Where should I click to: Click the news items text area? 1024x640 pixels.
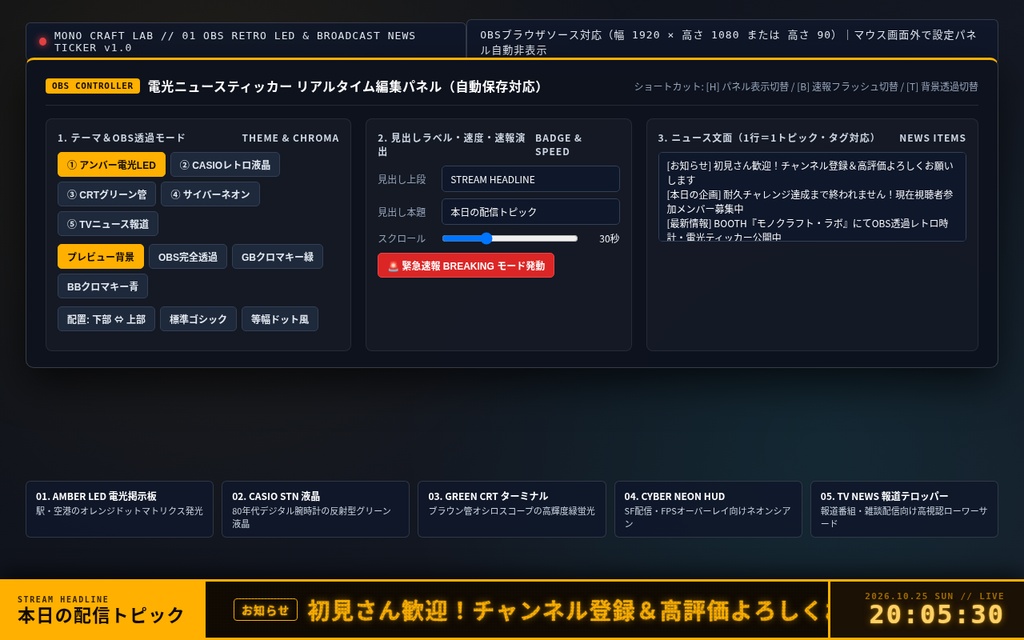pyautogui.click(x=812, y=197)
